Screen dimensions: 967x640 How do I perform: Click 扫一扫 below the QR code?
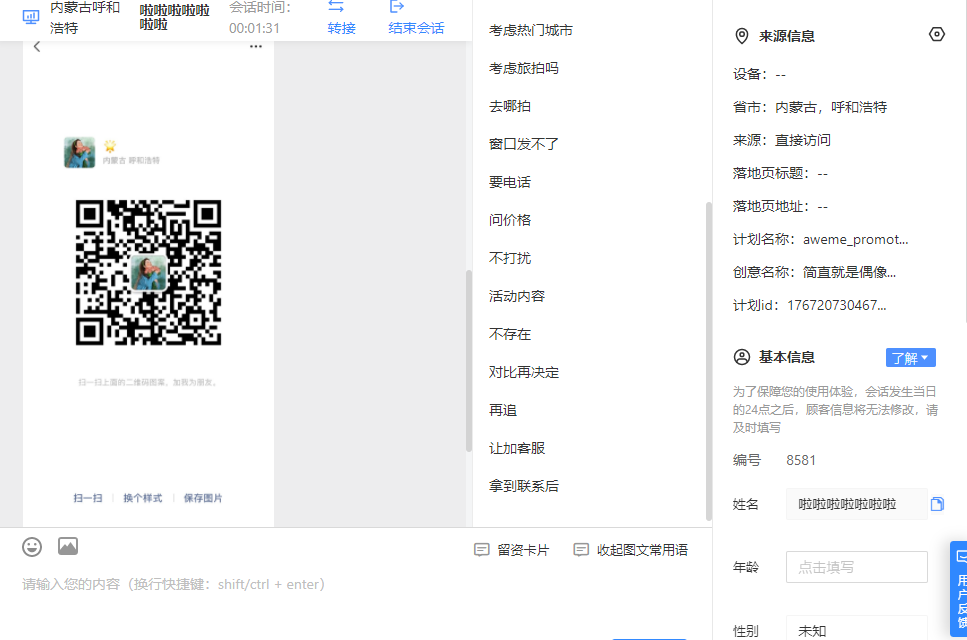88,498
